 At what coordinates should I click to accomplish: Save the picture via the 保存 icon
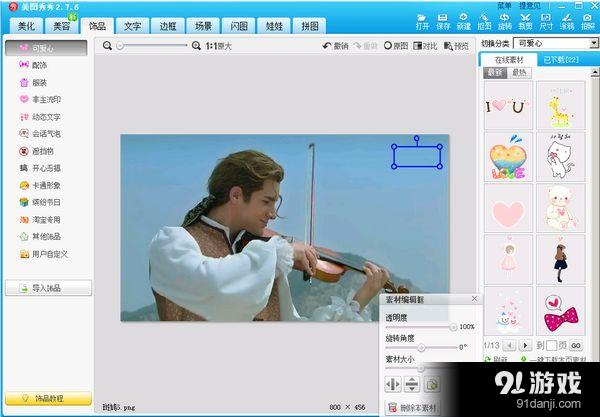443,22
